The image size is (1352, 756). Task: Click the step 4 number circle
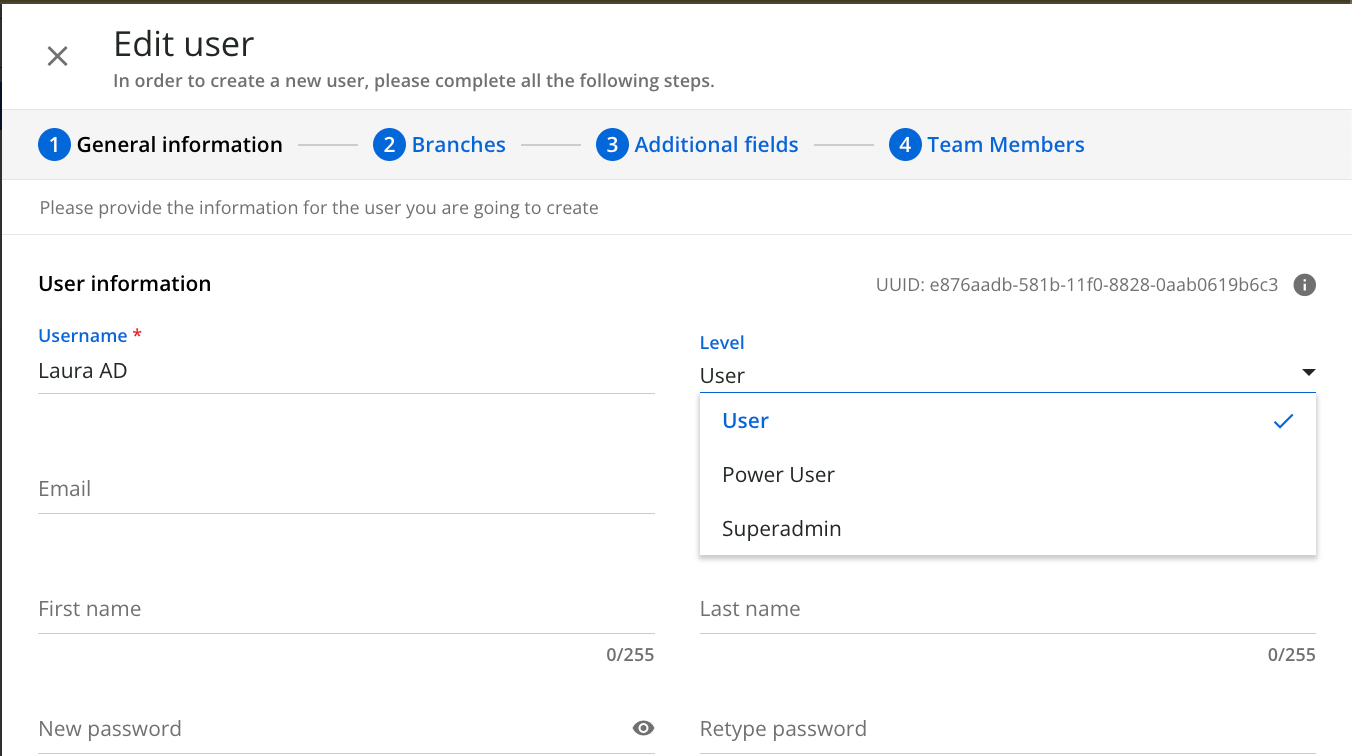905,145
